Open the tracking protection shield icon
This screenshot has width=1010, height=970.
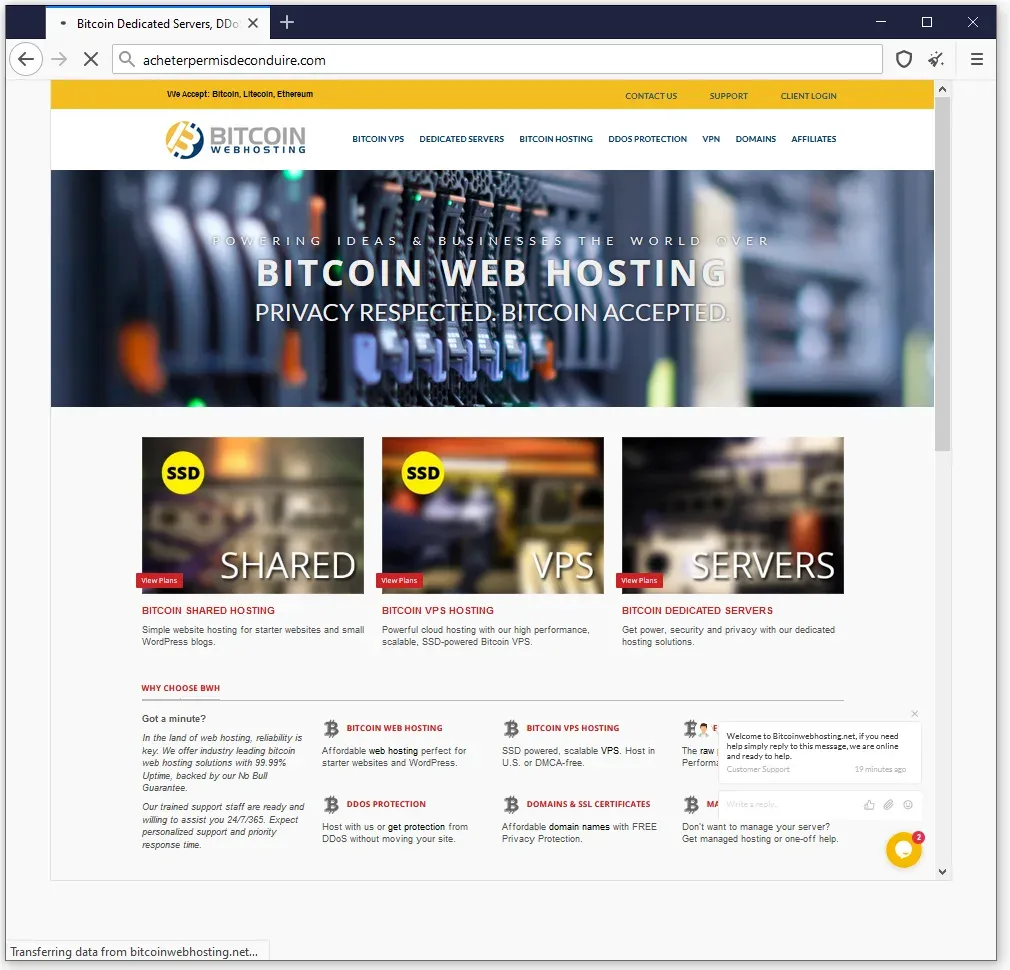click(904, 60)
